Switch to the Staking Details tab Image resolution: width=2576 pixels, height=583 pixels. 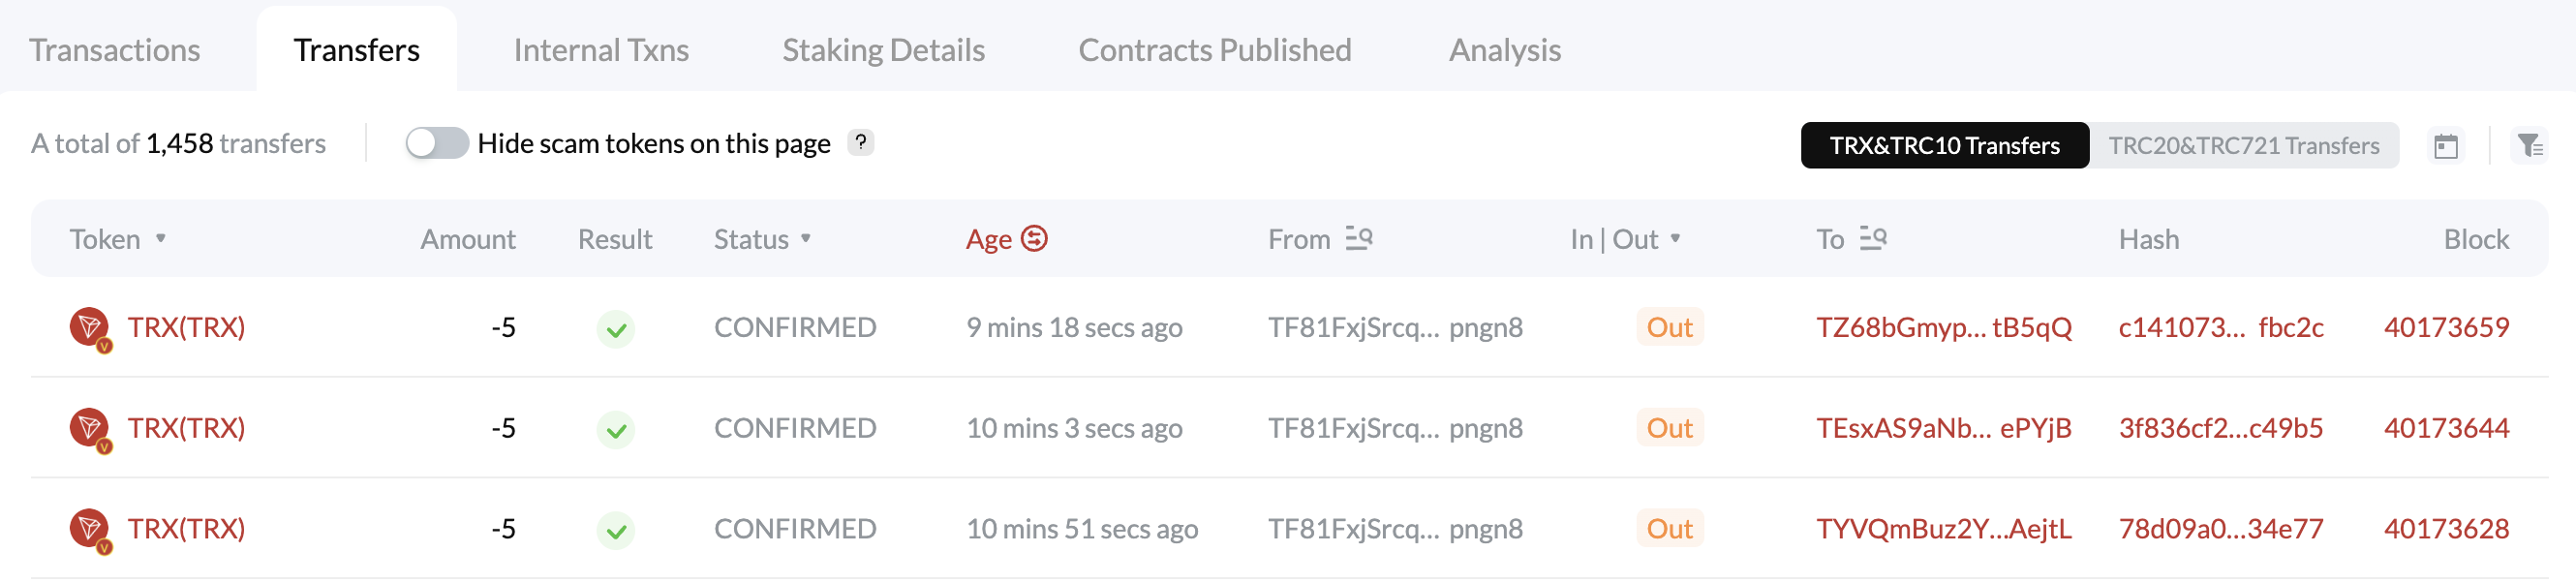point(883,50)
